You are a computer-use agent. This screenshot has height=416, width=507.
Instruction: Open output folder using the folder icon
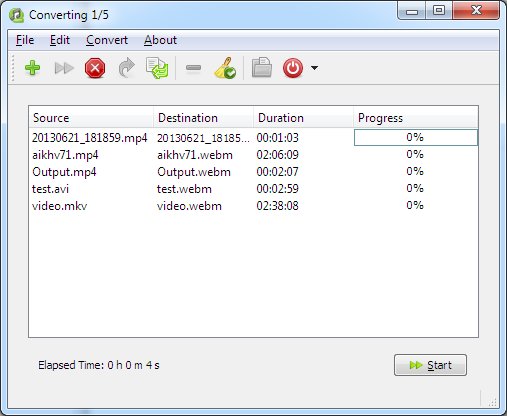[262, 68]
